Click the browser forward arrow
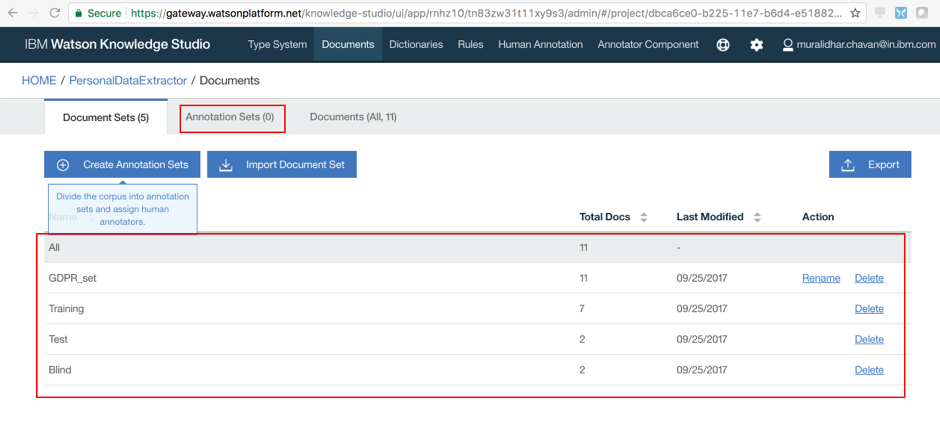The image size is (940, 425). [x=34, y=13]
